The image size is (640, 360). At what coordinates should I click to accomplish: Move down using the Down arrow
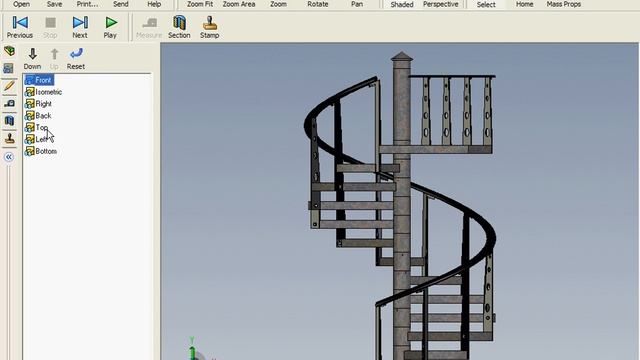coord(32,59)
